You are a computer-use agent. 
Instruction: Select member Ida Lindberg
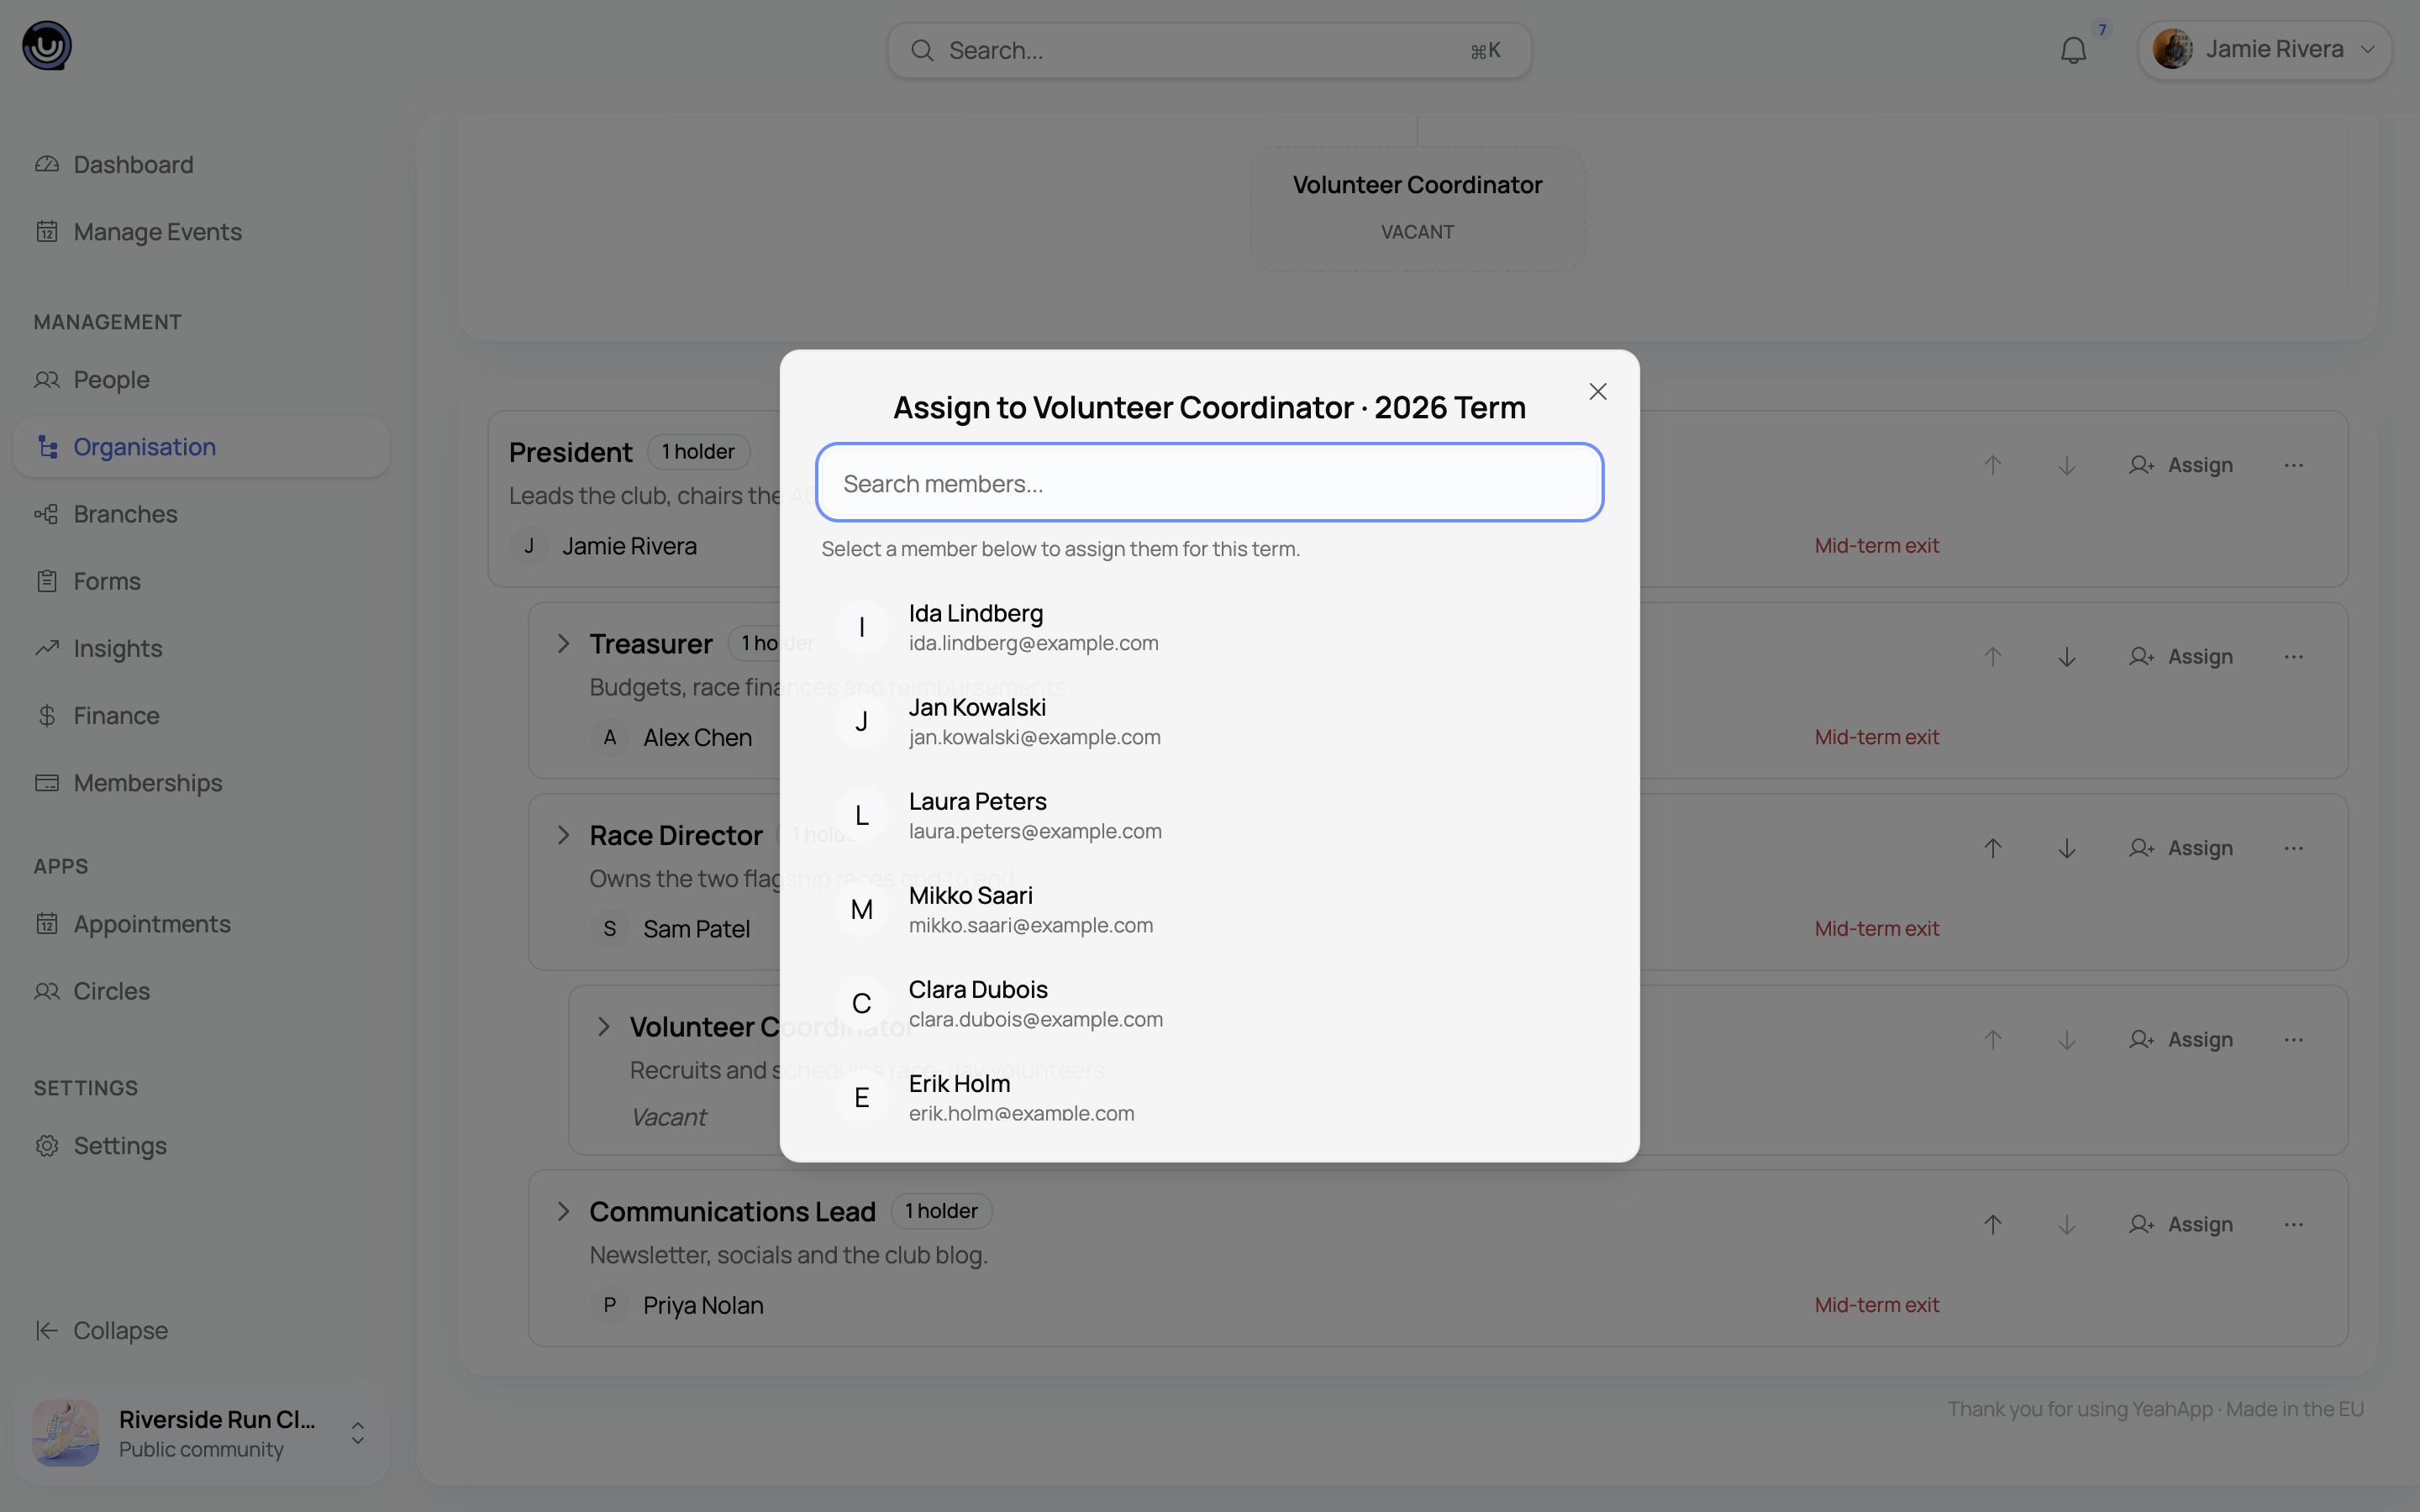[1210, 627]
